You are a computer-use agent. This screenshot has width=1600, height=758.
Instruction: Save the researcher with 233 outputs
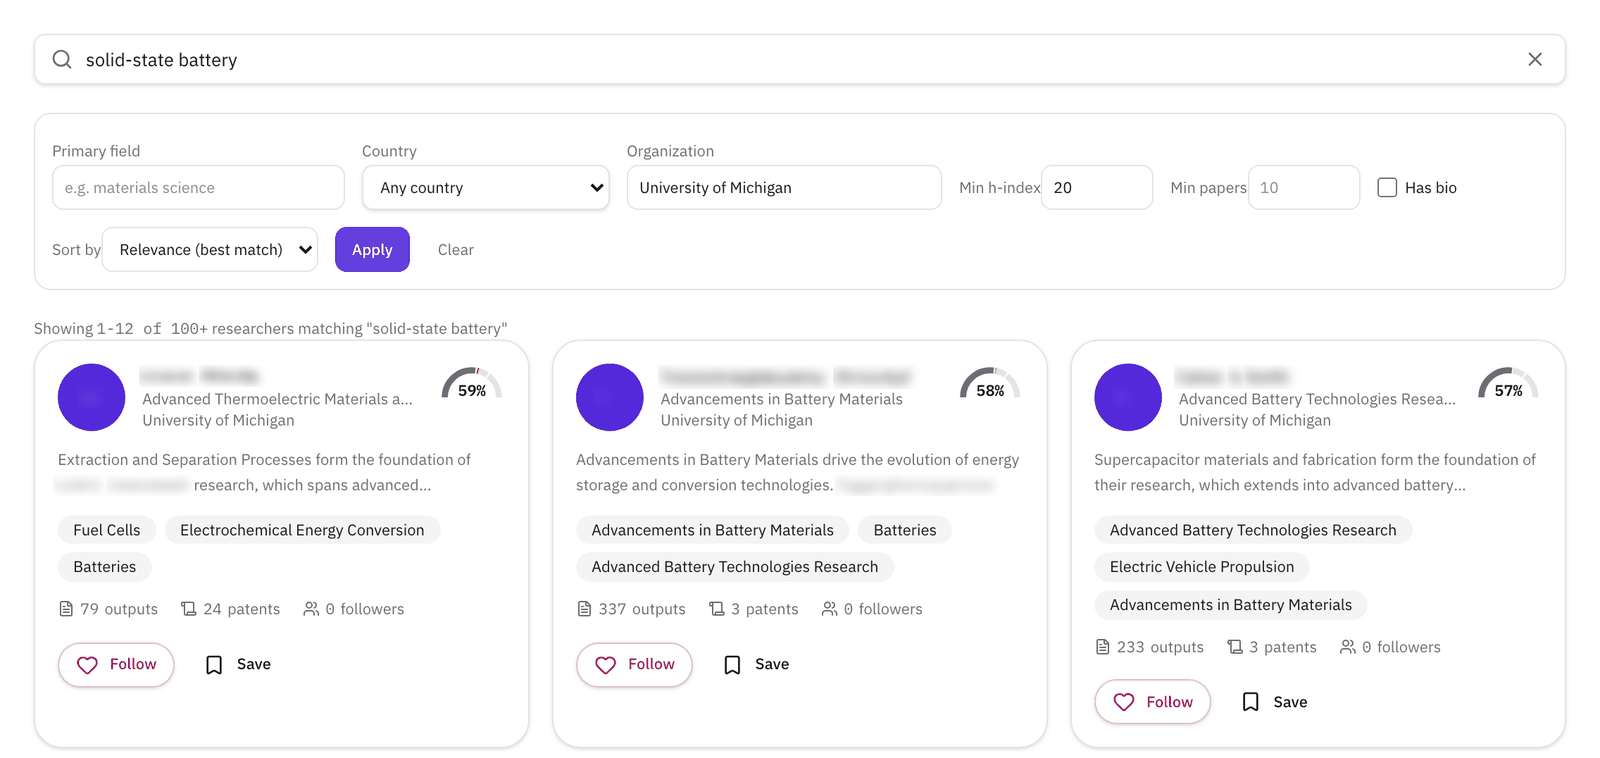(1275, 702)
